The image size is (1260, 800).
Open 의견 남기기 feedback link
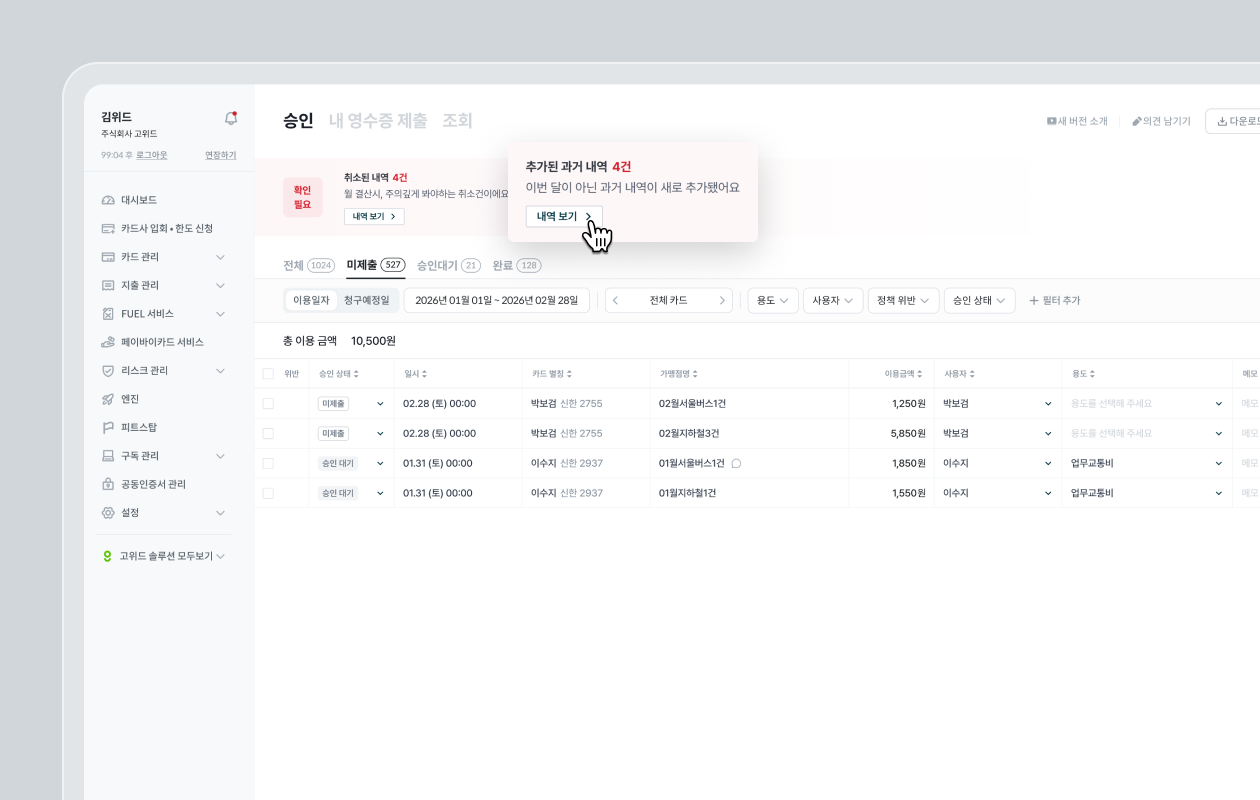point(1161,121)
